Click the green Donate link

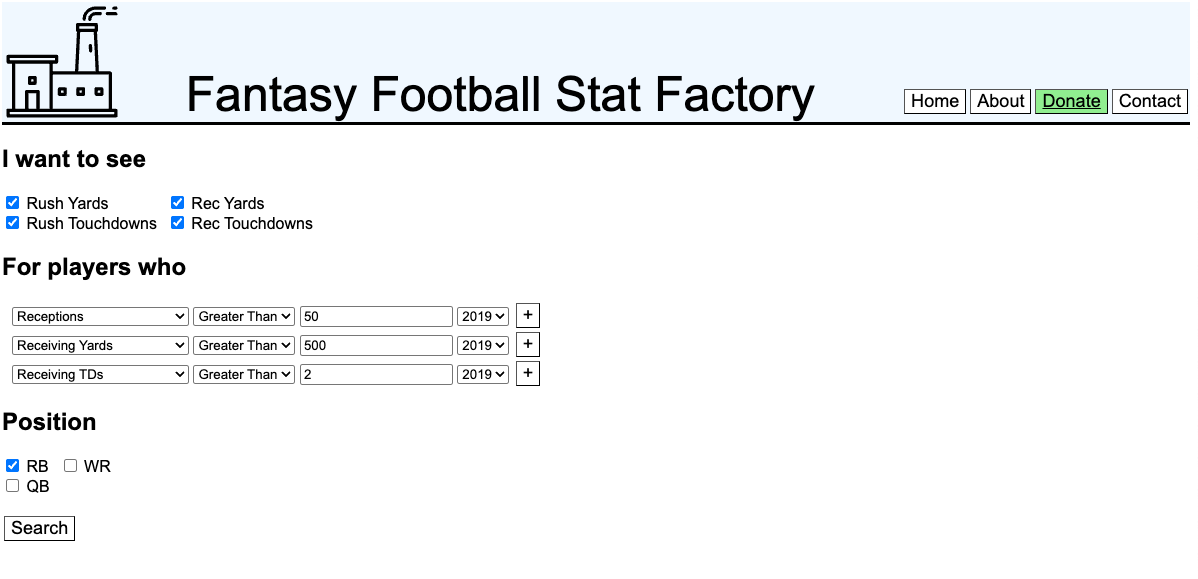click(x=1071, y=101)
